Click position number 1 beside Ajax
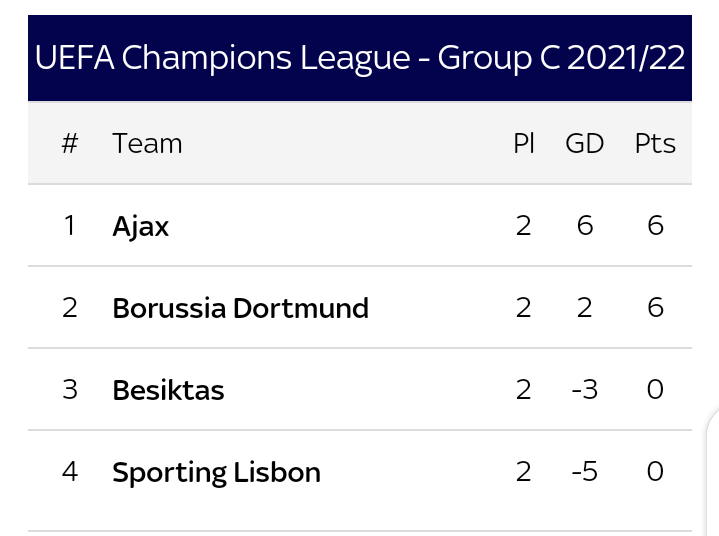This screenshot has height=536, width=719. point(70,225)
